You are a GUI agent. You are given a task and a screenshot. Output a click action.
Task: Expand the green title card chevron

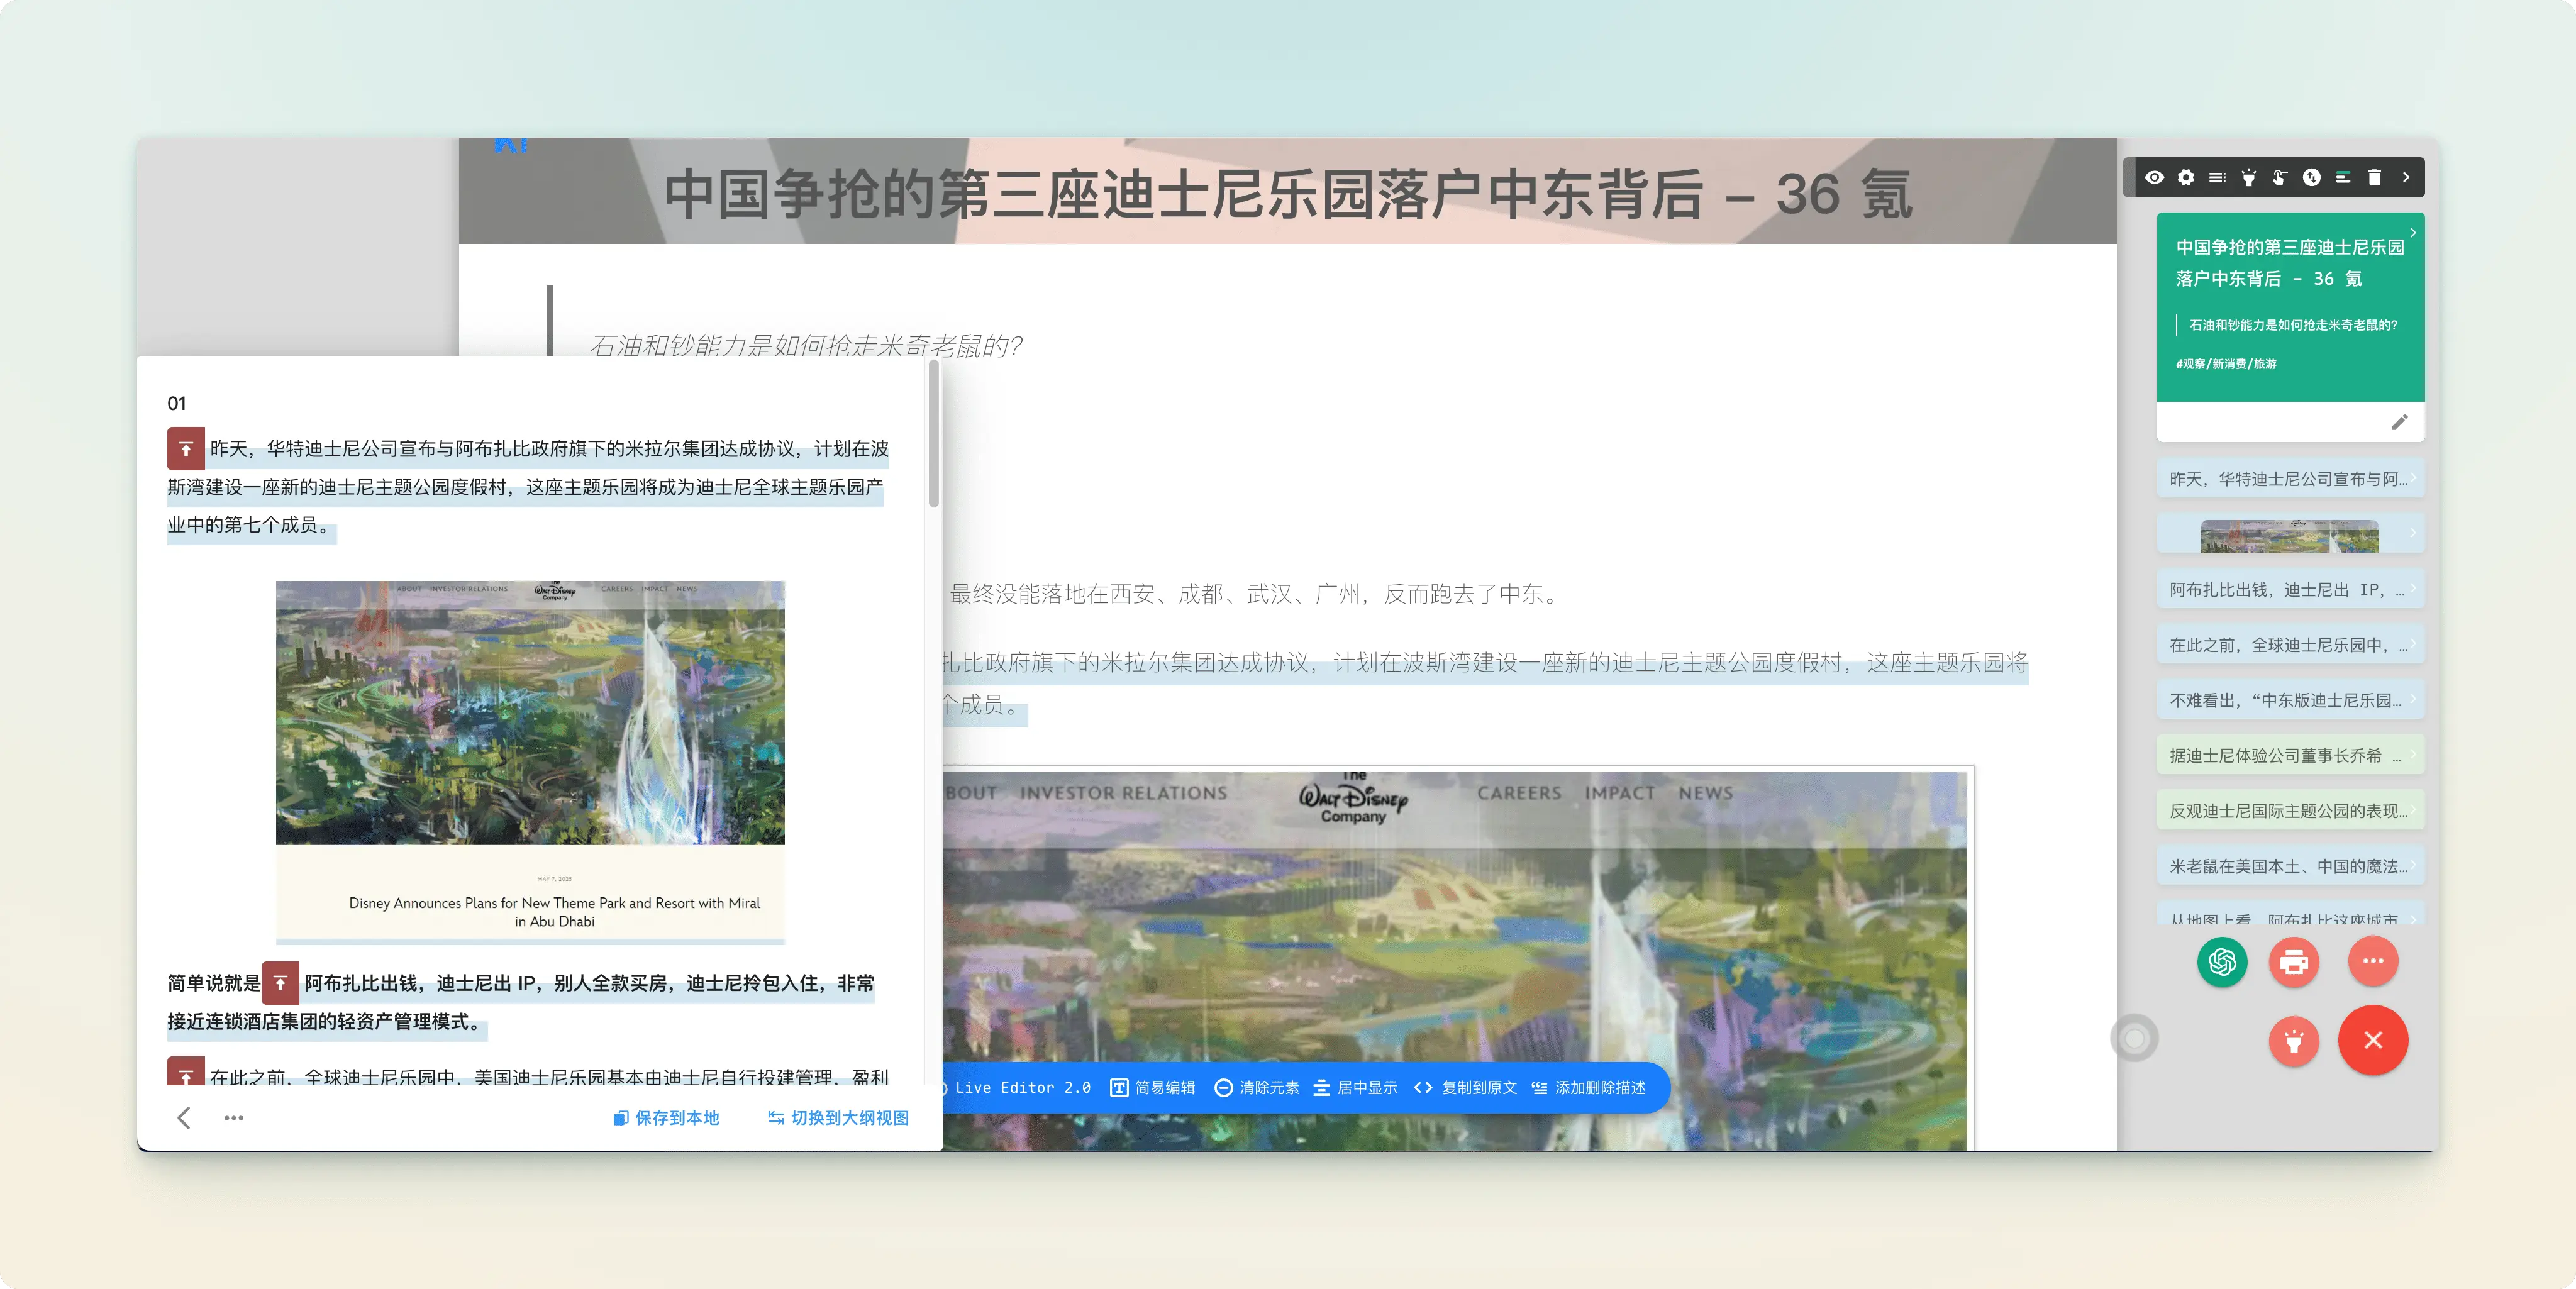pyautogui.click(x=2413, y=232)
